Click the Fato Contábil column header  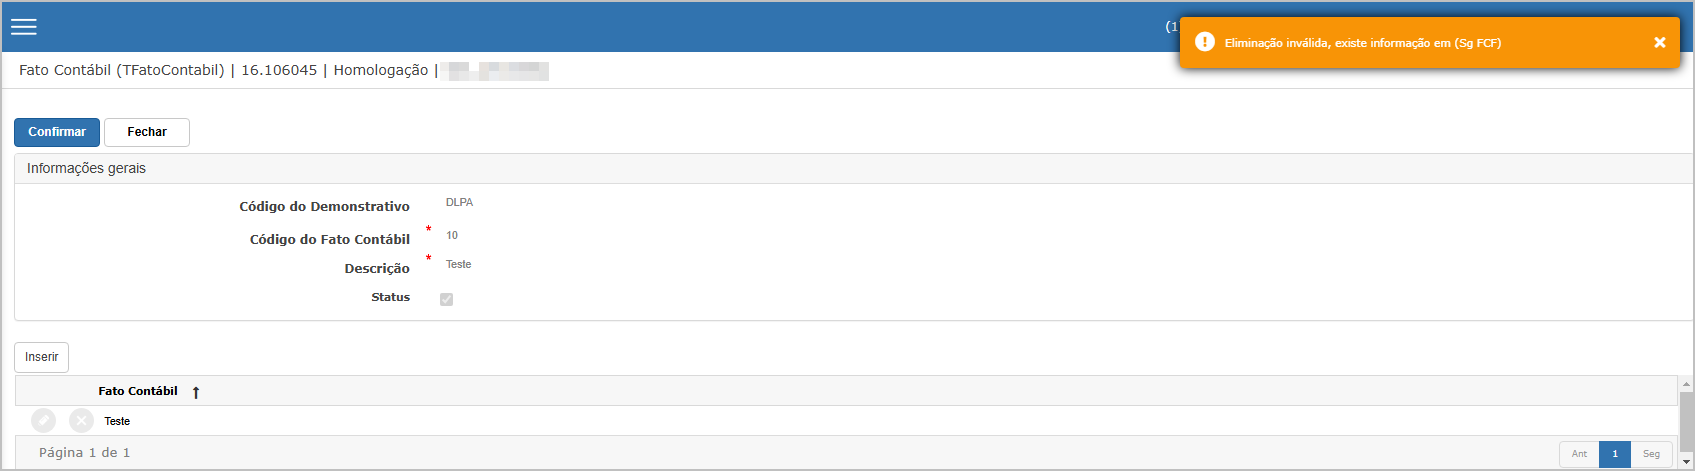138,391
